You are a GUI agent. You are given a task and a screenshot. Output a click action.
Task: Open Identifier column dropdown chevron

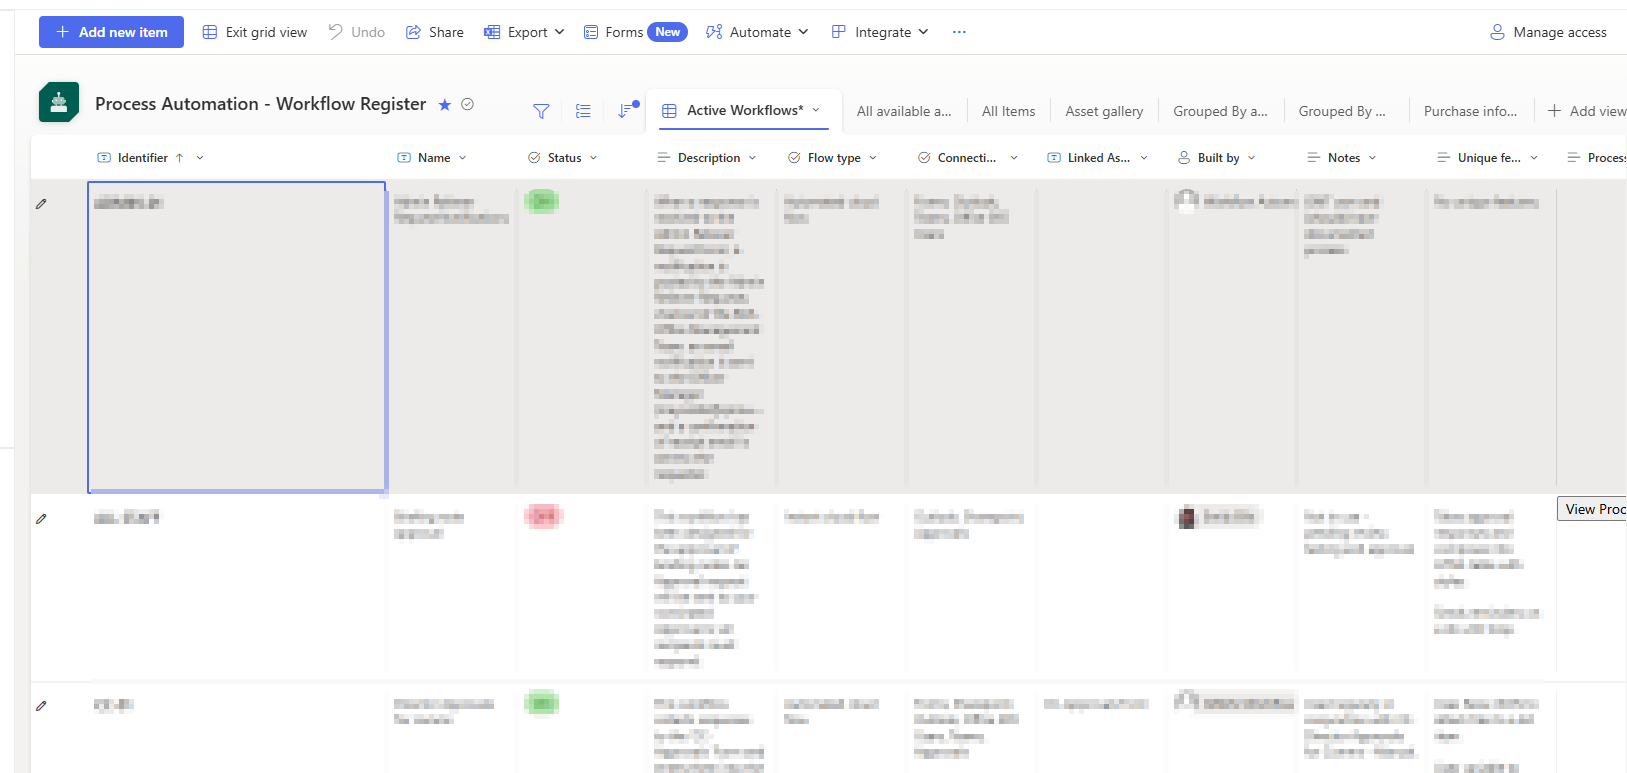(x=200, y=158)
